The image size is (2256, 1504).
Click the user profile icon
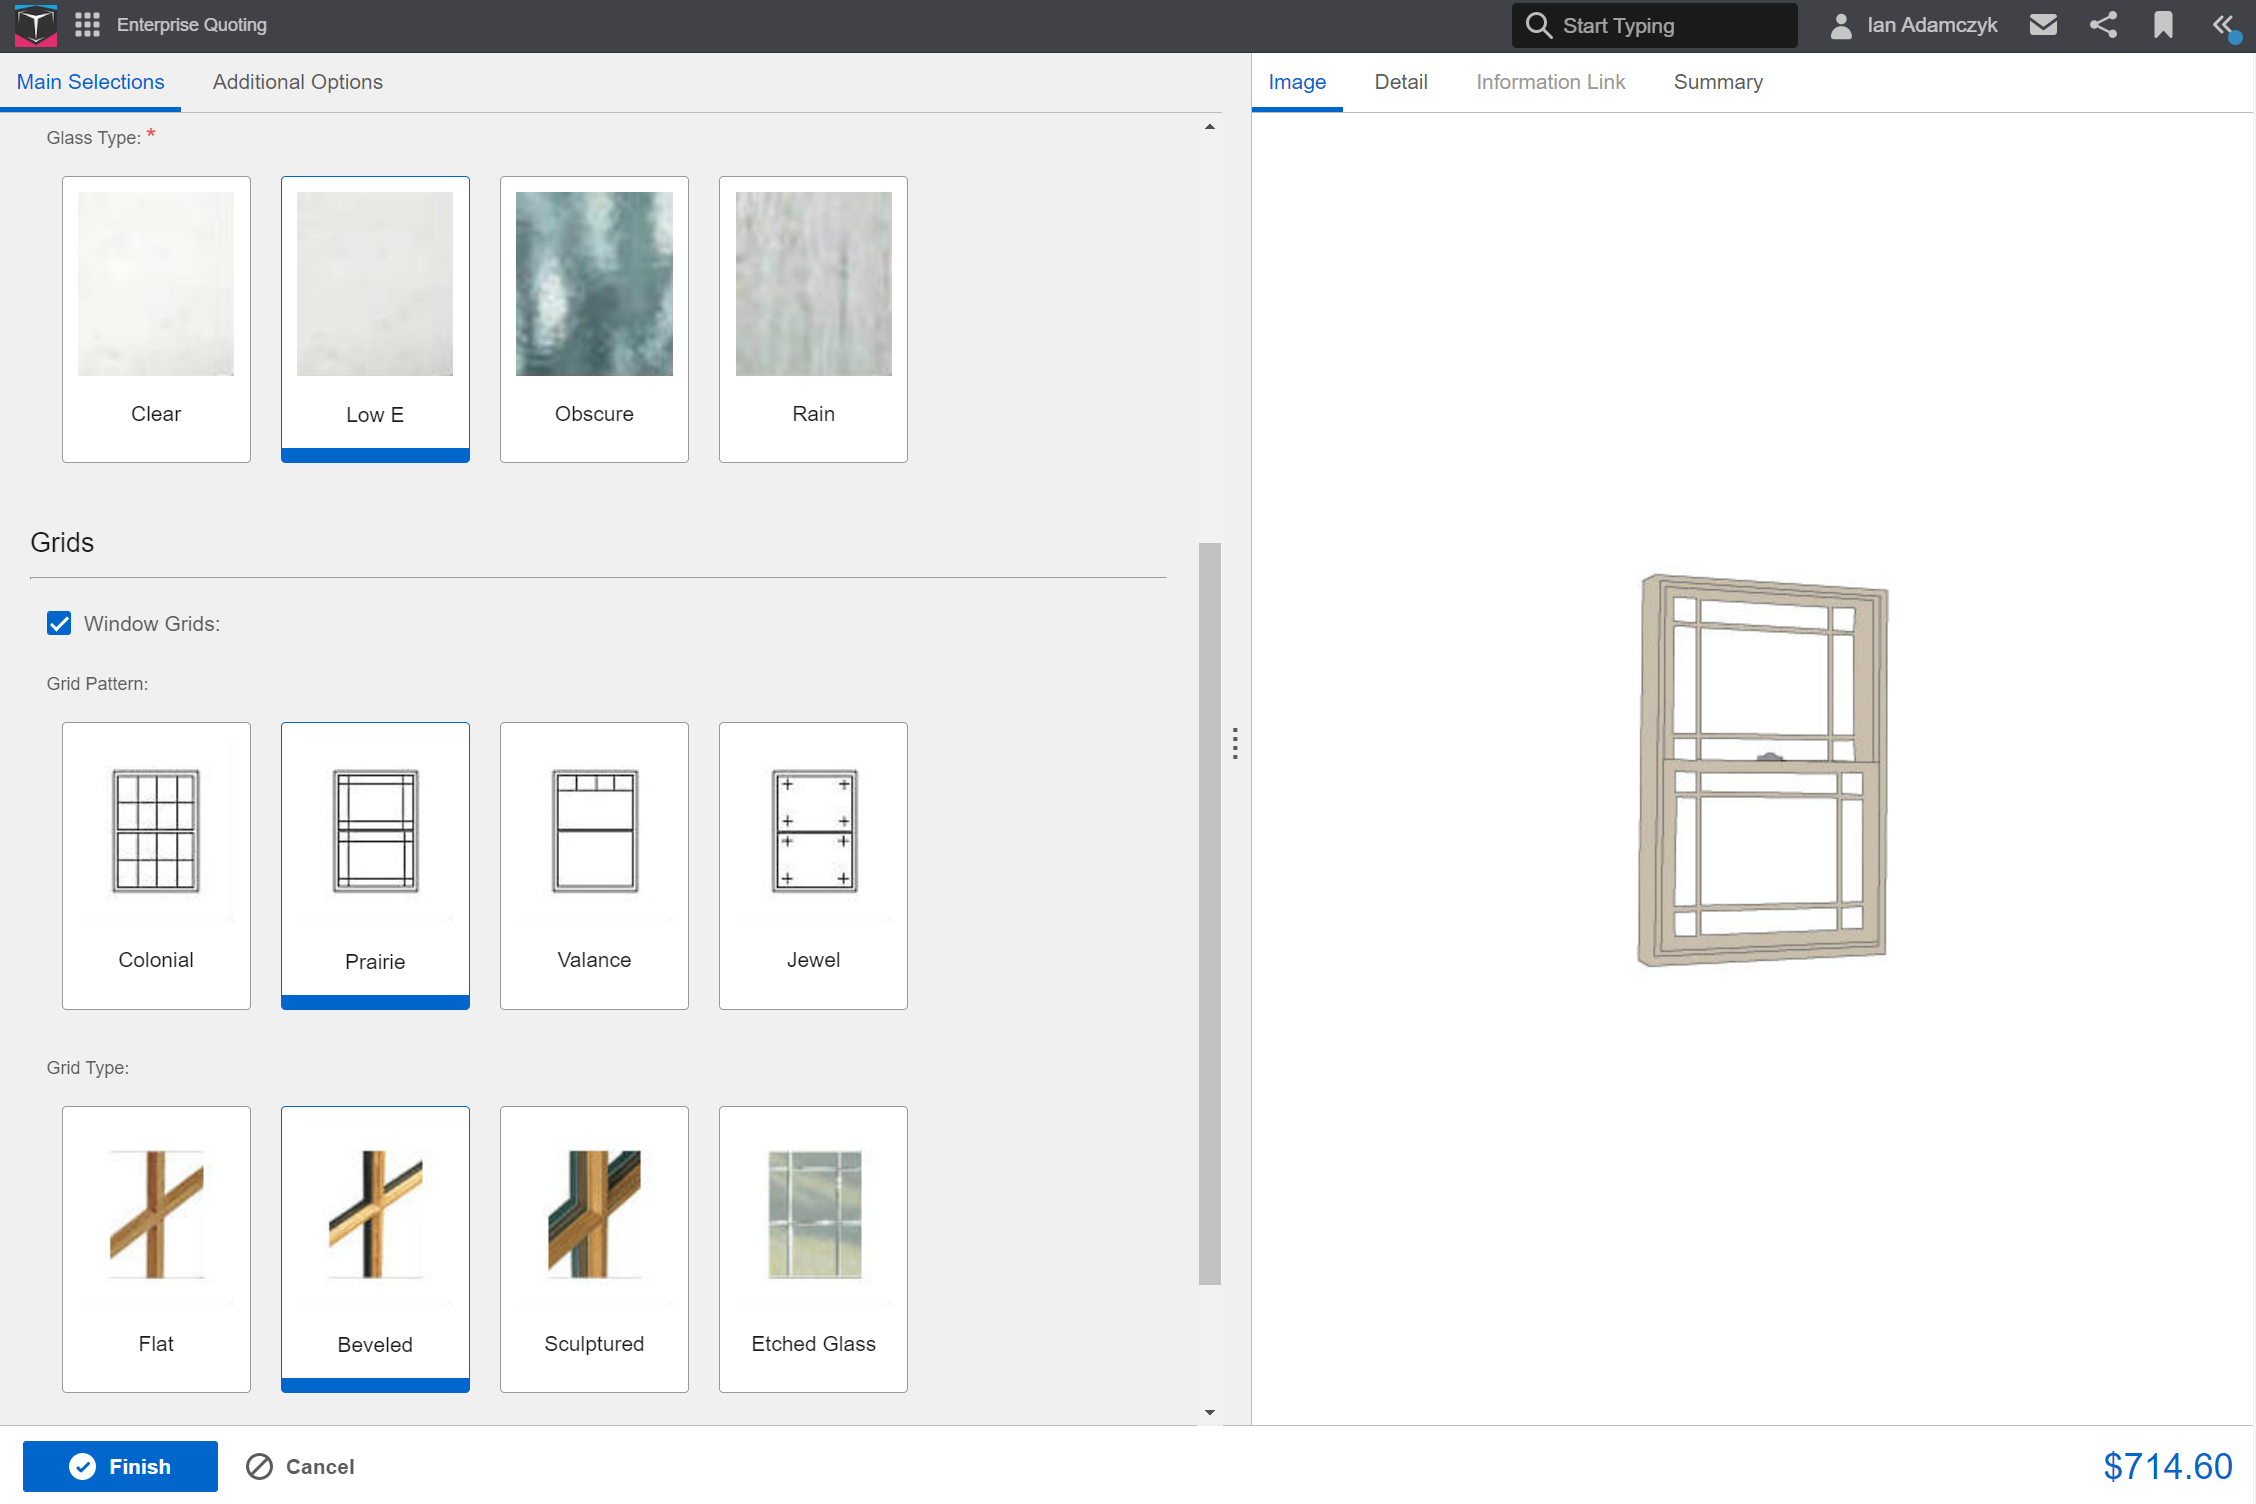click(x=1840, y=26)
